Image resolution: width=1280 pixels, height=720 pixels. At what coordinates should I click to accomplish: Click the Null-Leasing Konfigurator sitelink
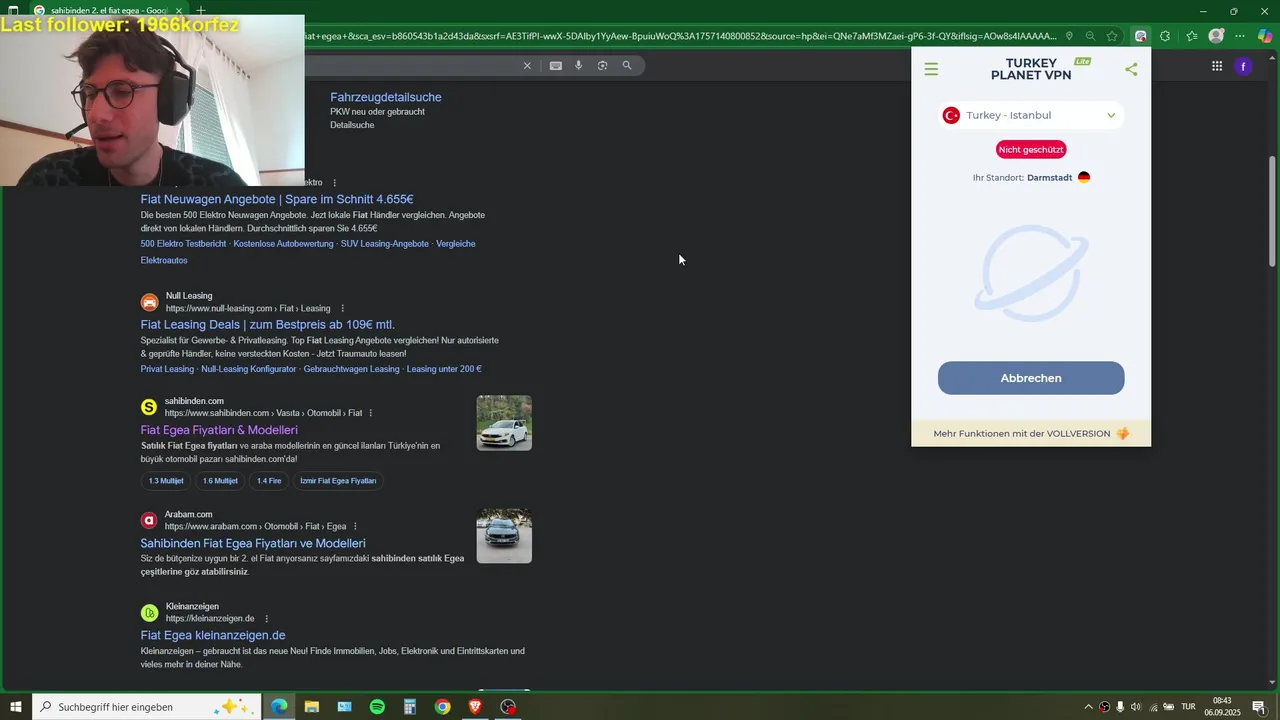pos(249,369)
